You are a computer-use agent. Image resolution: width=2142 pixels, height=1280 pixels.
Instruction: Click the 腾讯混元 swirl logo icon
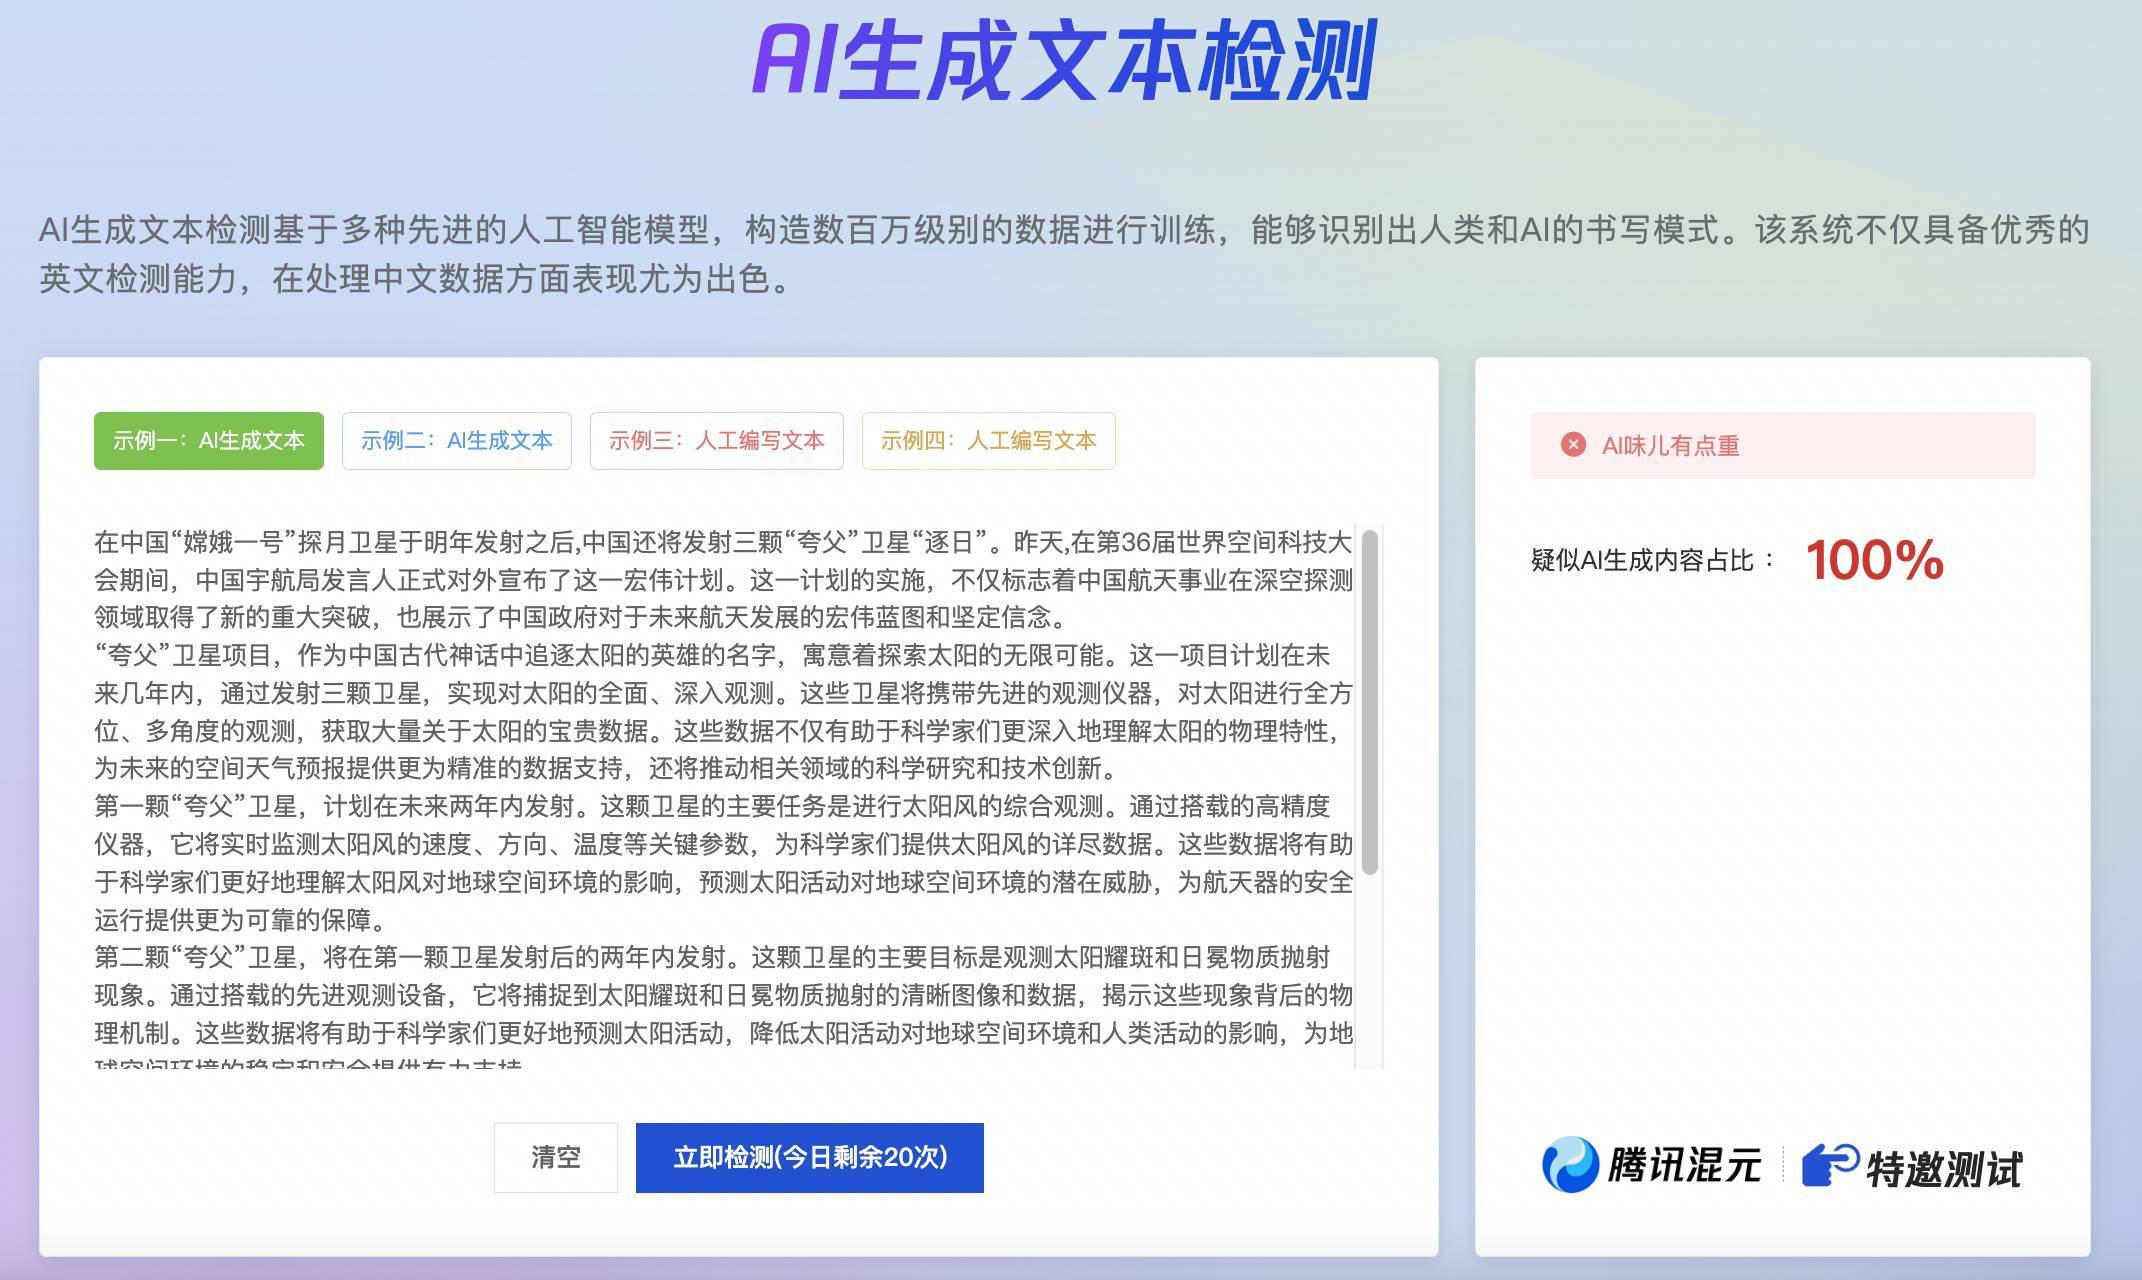pyautogui.click(x=1570, y=1165)
